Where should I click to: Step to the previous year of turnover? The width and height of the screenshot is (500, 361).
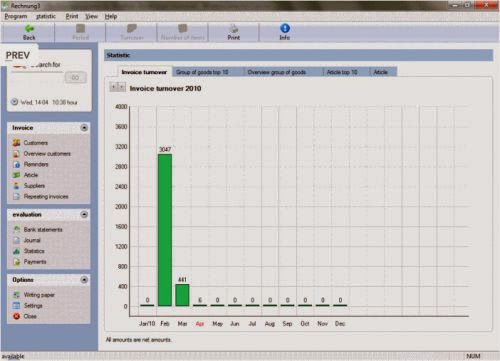pyautogui.click(x=114, y=87)
